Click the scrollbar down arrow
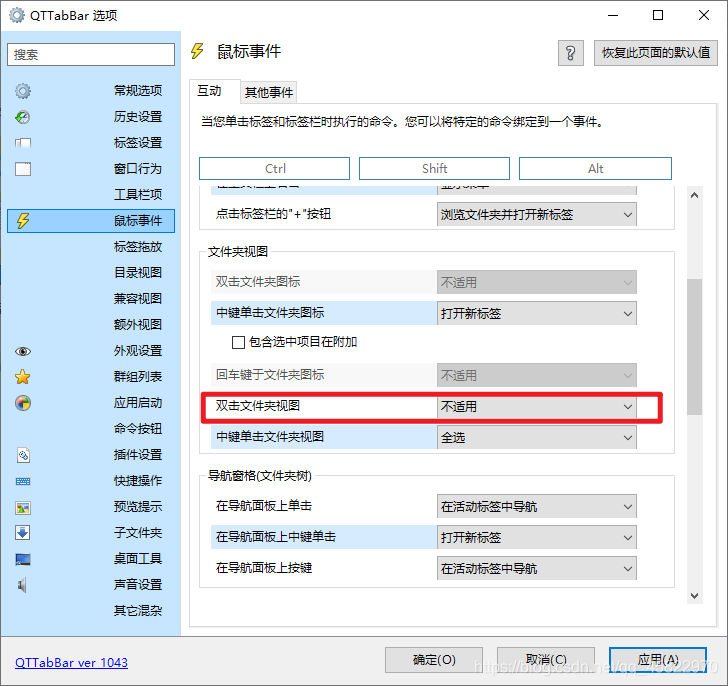 (x=695, y=595)
